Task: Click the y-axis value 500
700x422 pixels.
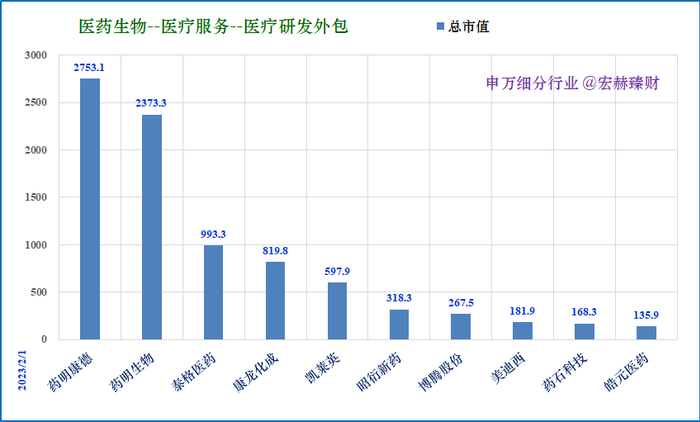Action: coord(38,292)
